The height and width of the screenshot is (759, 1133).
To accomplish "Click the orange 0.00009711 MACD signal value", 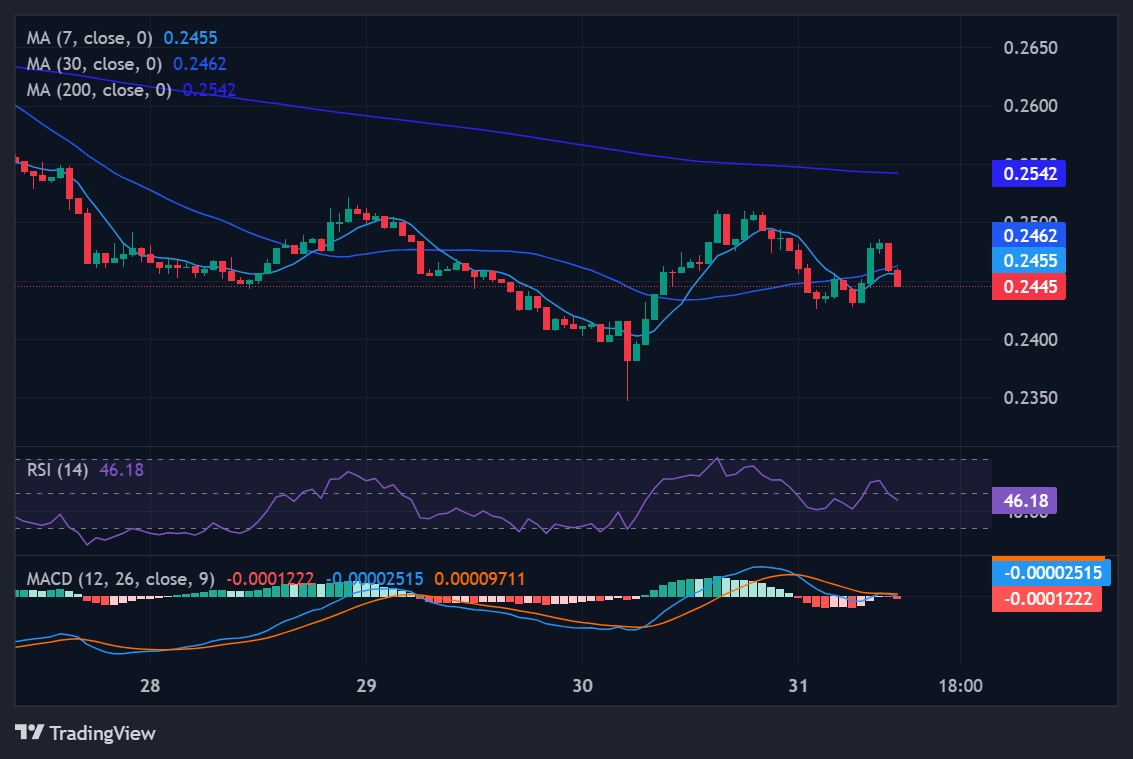I will (x=479, y=579).
